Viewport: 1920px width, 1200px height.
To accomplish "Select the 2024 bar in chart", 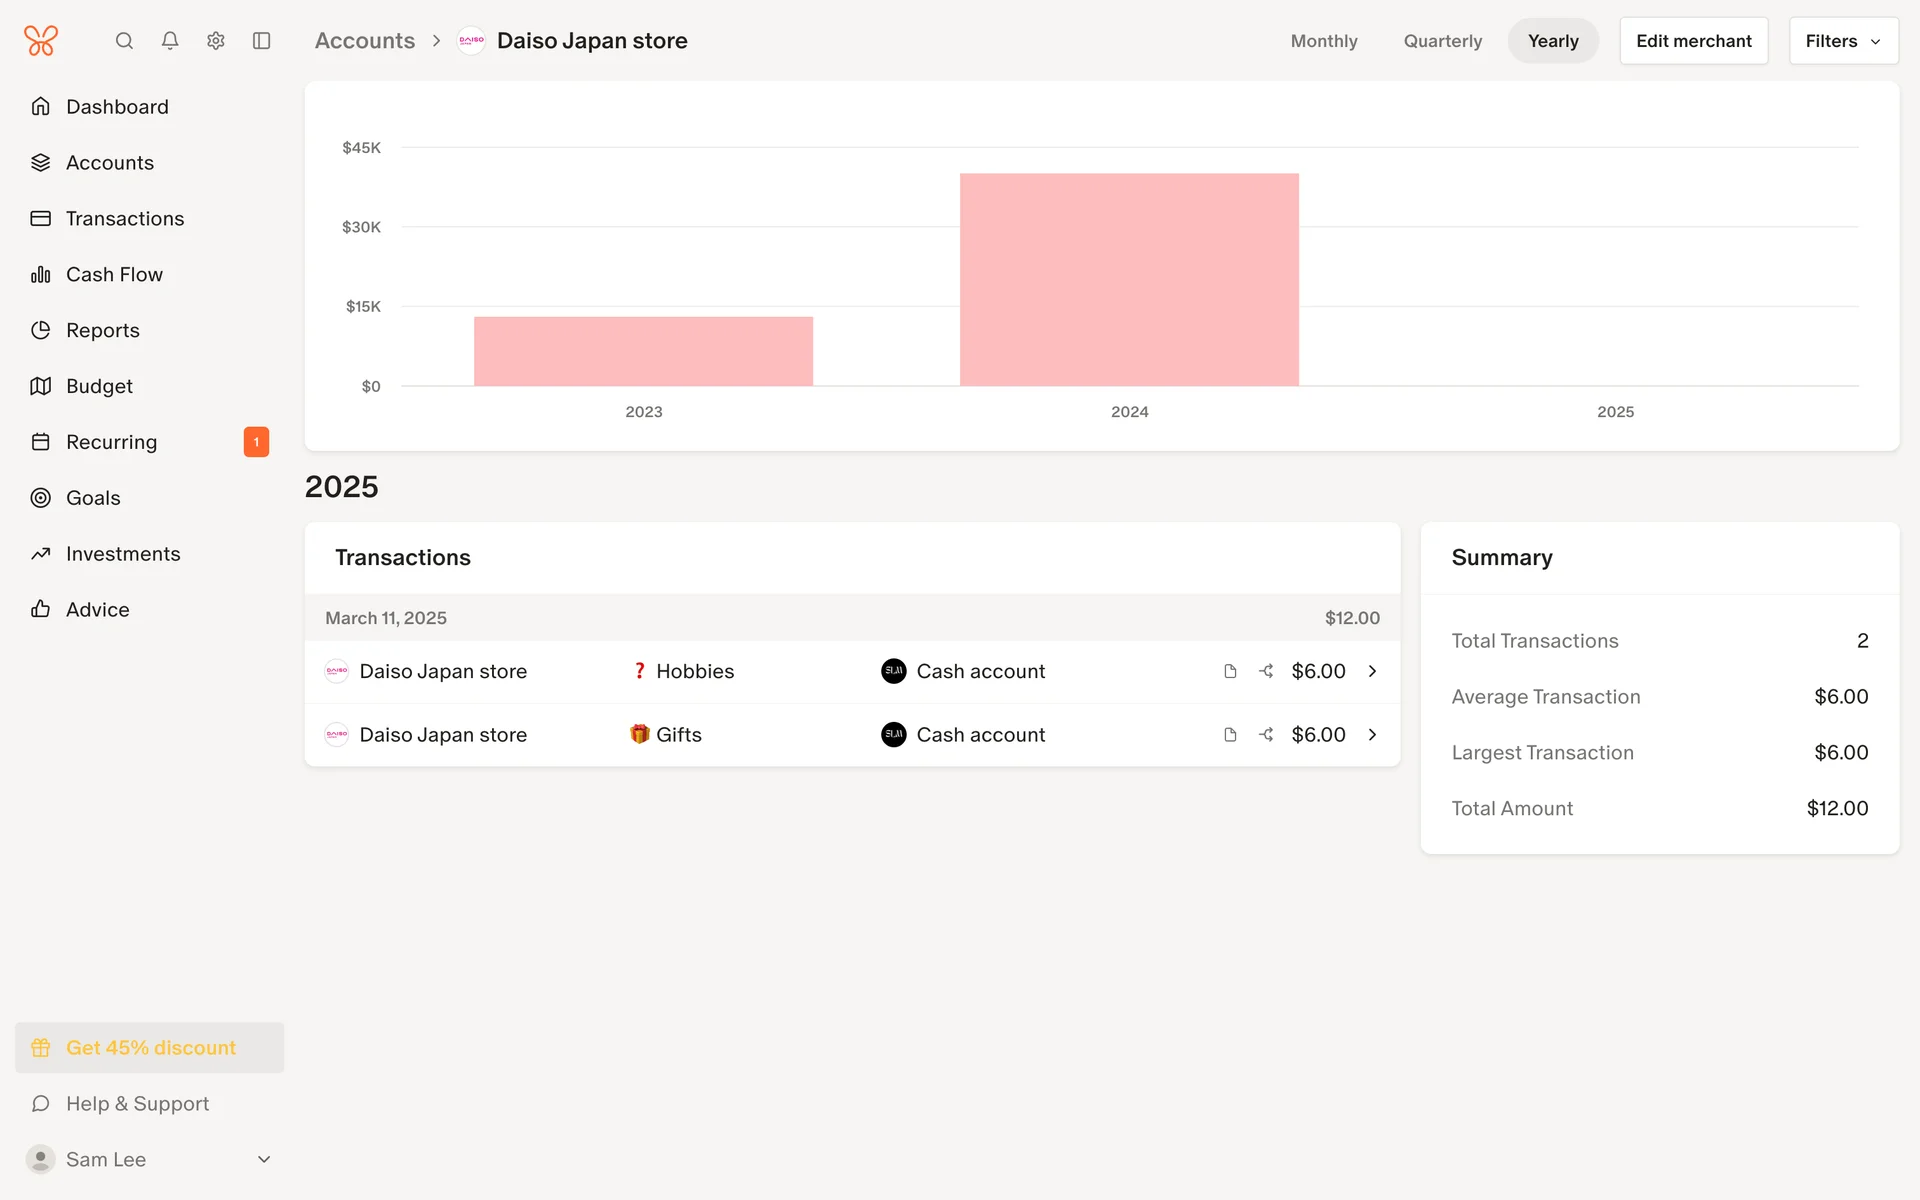I will [1129, 280].
